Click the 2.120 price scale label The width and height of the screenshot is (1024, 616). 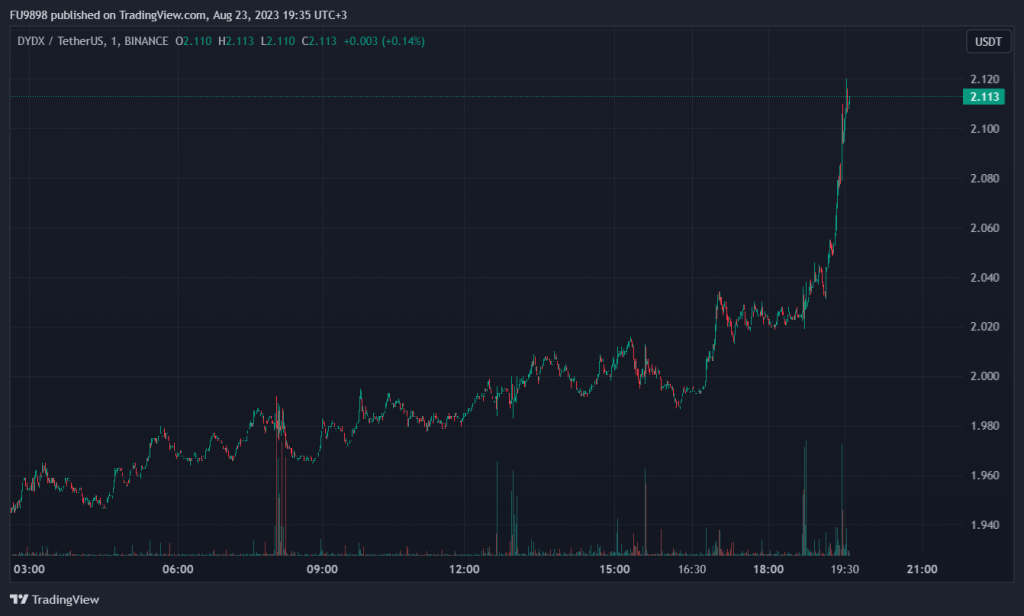click(x=984, y=79)
